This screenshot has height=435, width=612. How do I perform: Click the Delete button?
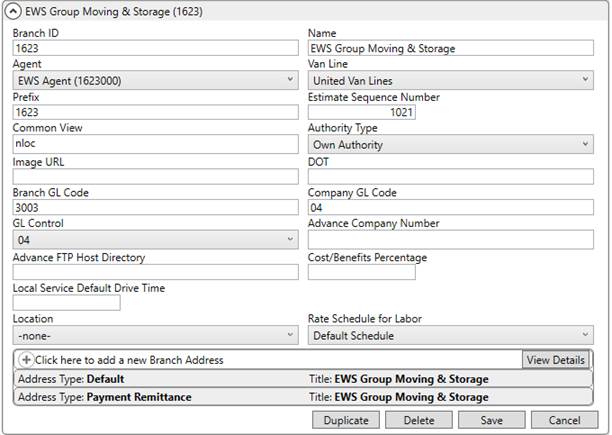419,420
